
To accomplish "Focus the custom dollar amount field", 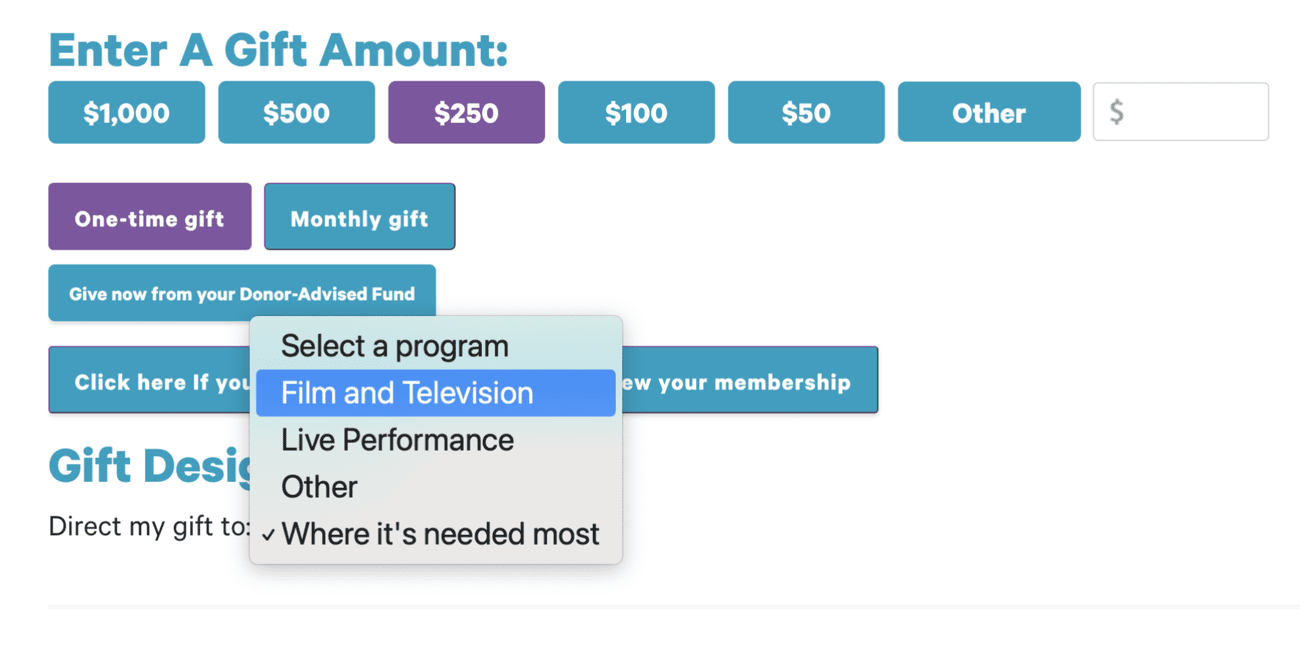I will 1181,112.
